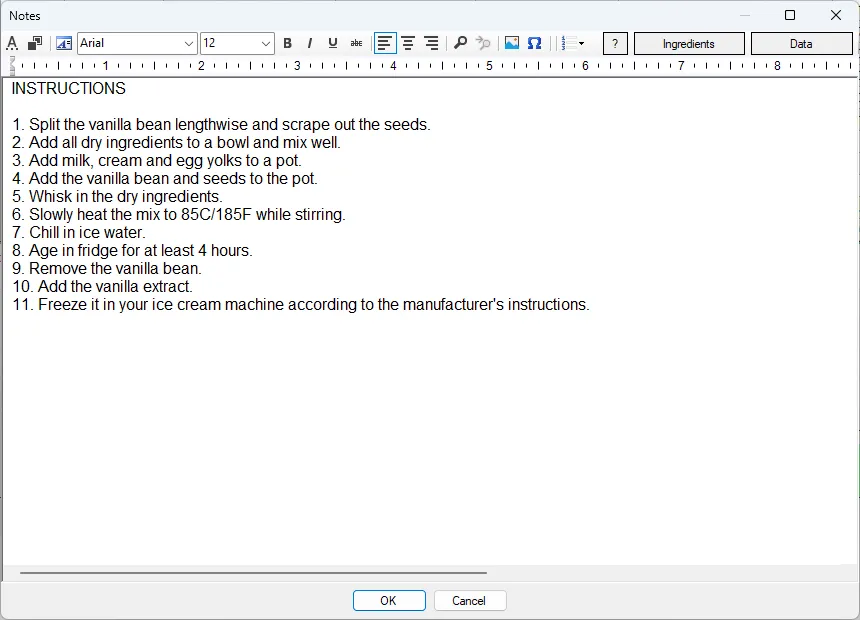Click the background color squares icon
The image size is (860, 620).
coord(35,43)
